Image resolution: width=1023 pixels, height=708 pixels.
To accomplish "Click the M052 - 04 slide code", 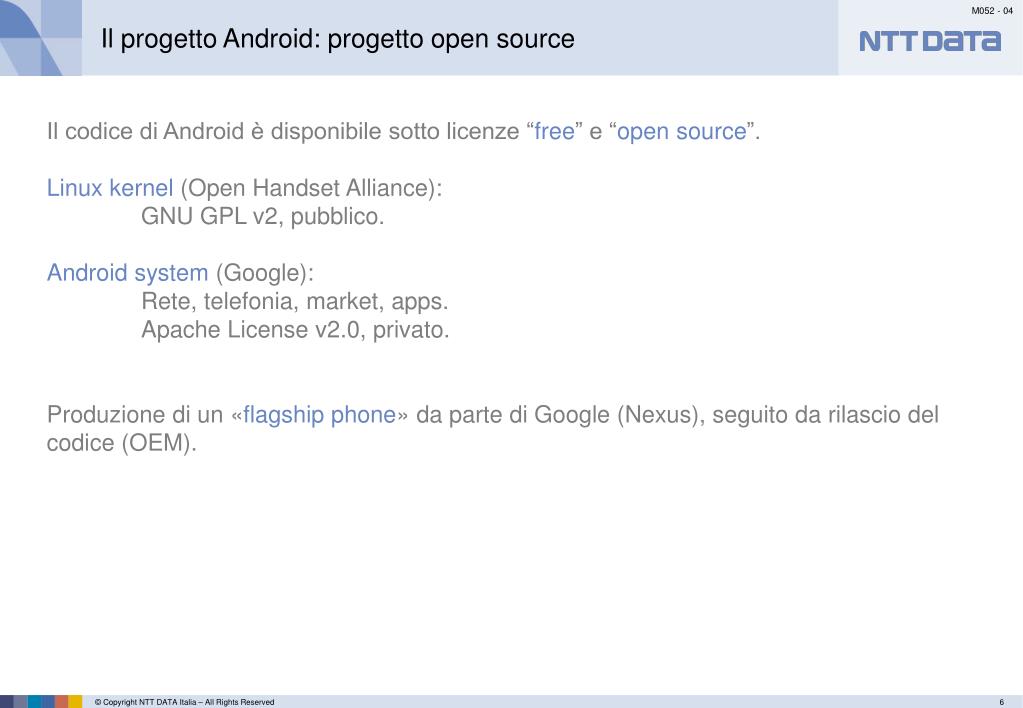I will 992,10.
